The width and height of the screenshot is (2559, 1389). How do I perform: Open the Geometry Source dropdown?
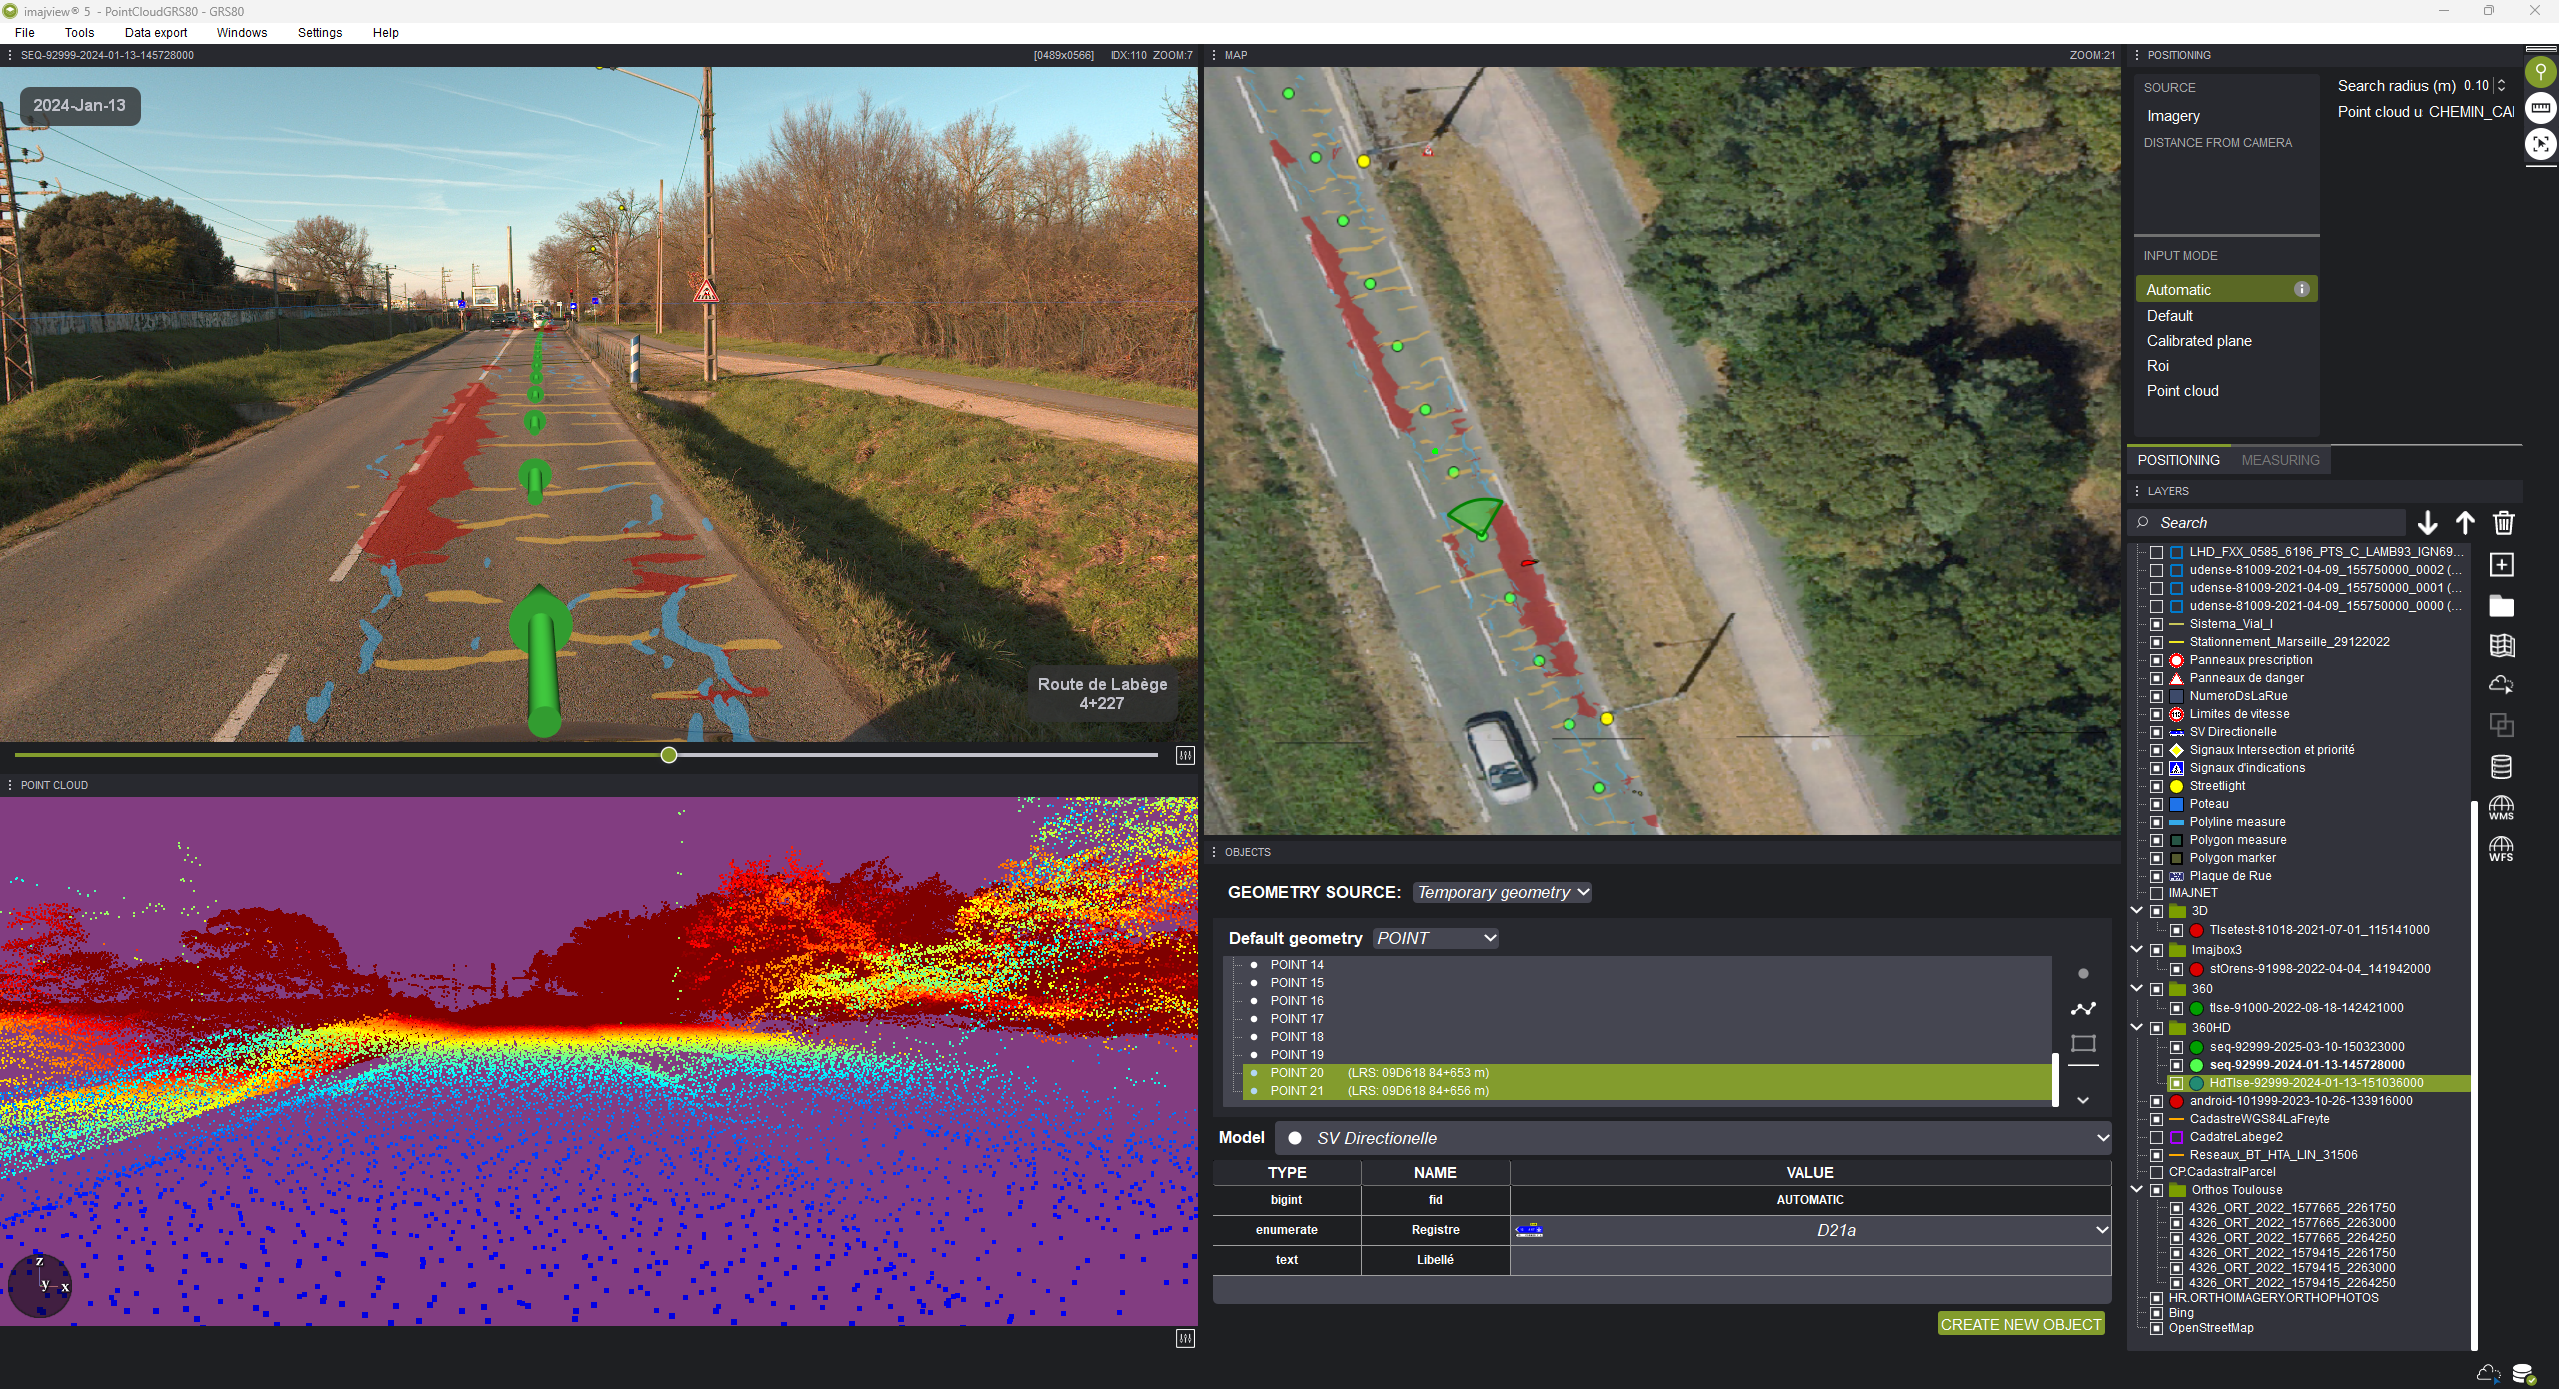pos(1502,892)
